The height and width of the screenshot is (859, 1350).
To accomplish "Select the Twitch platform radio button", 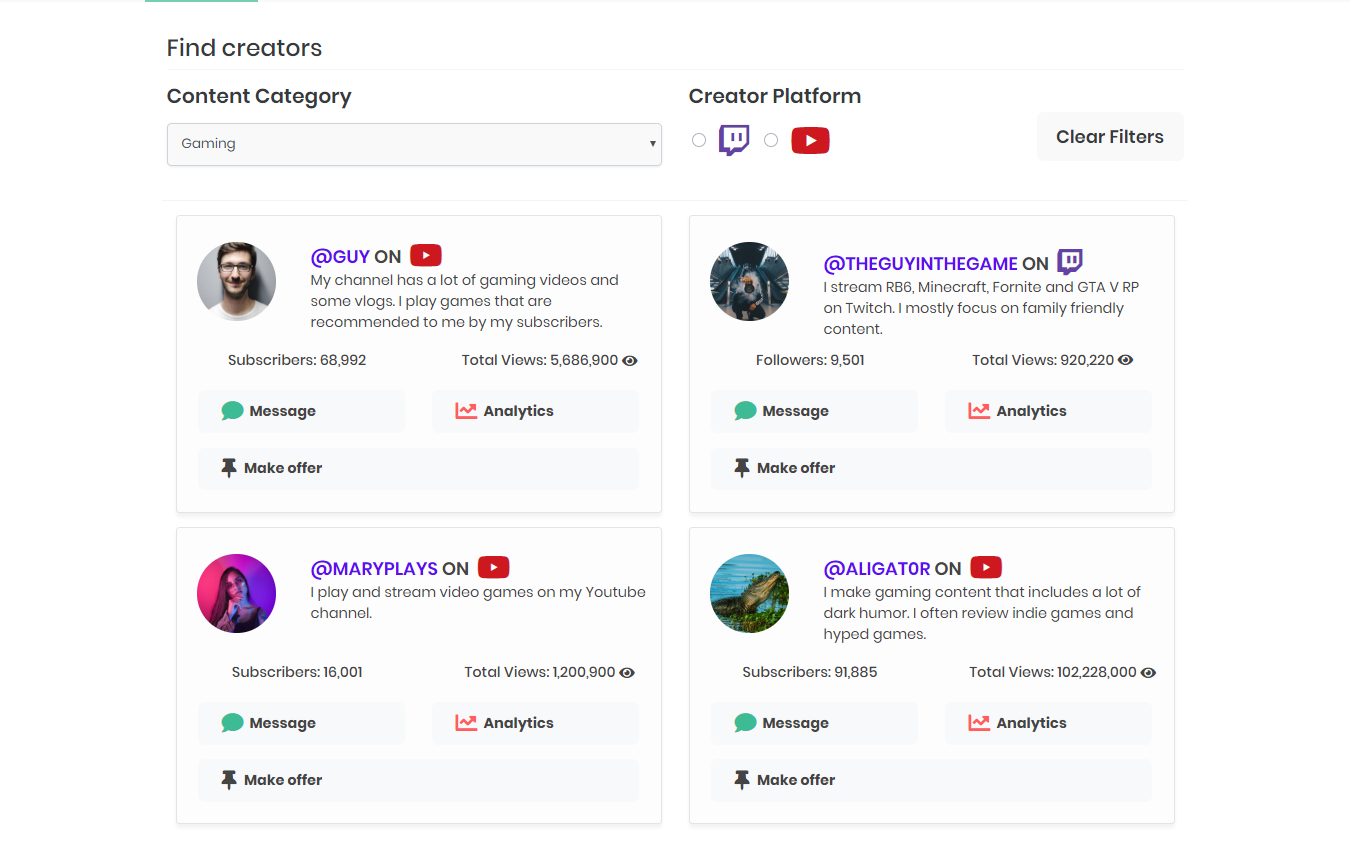I will click(699, 140).
